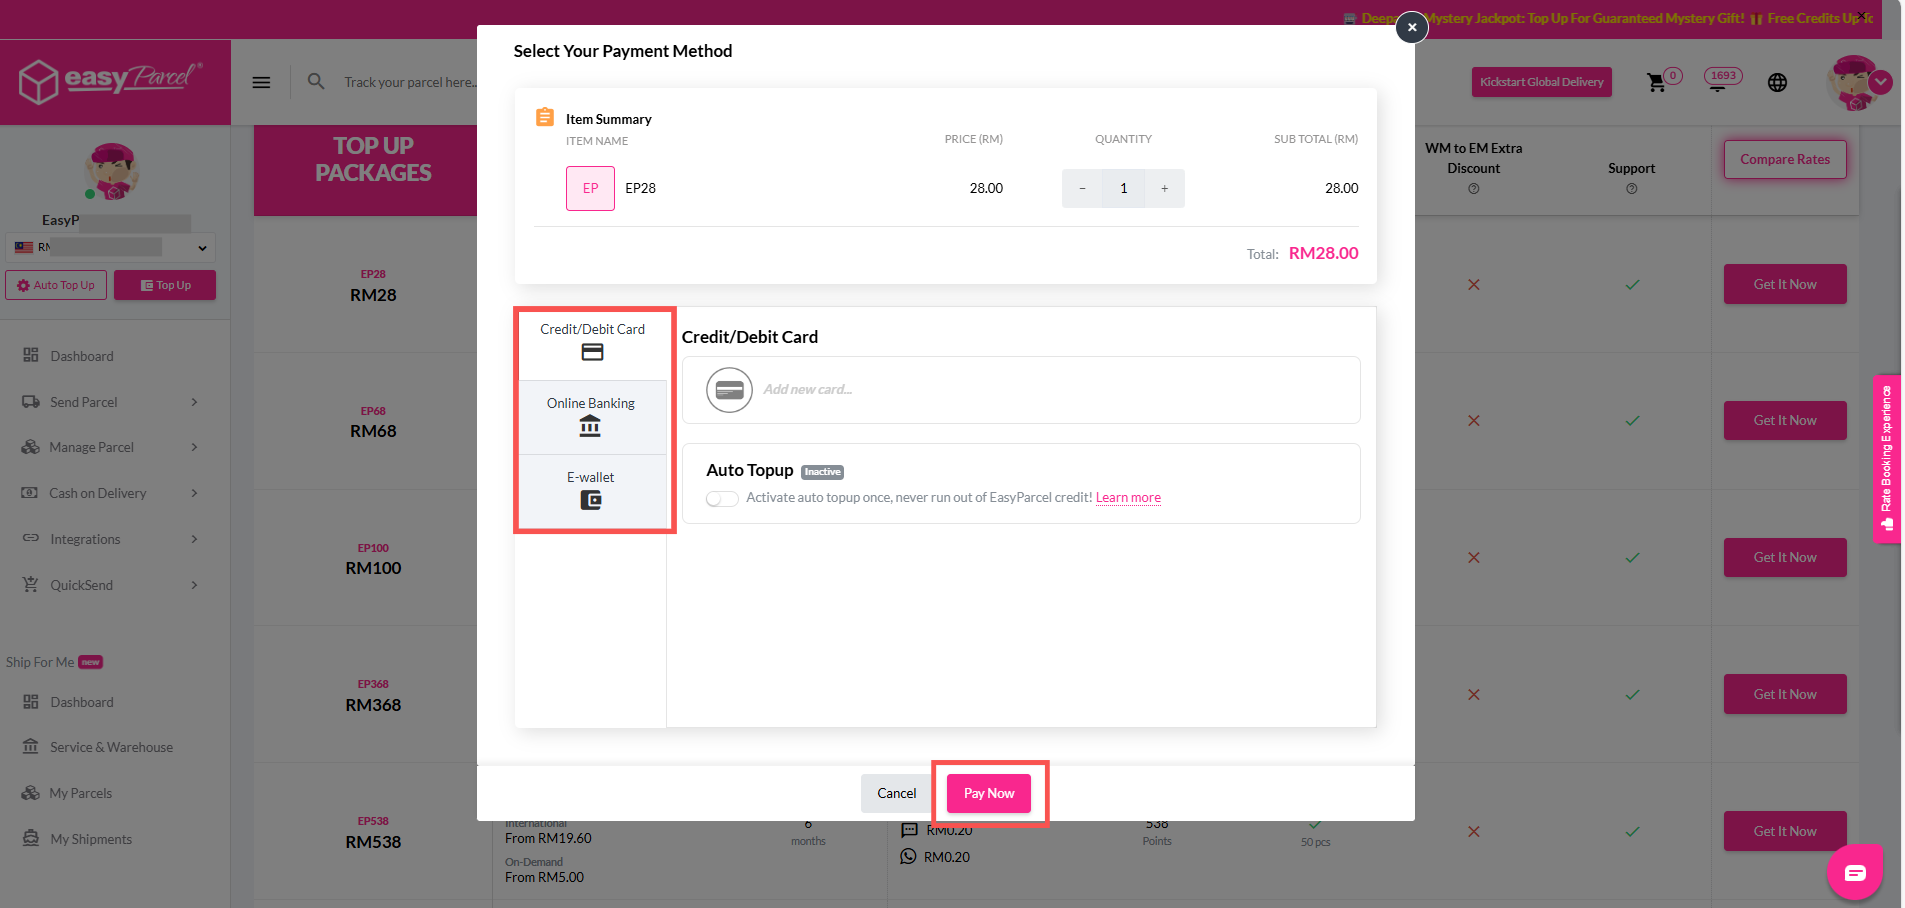Viewport: 1905px width, 908px height.
Task: Click the quantity value field
Action: (x=1123, y=188)
